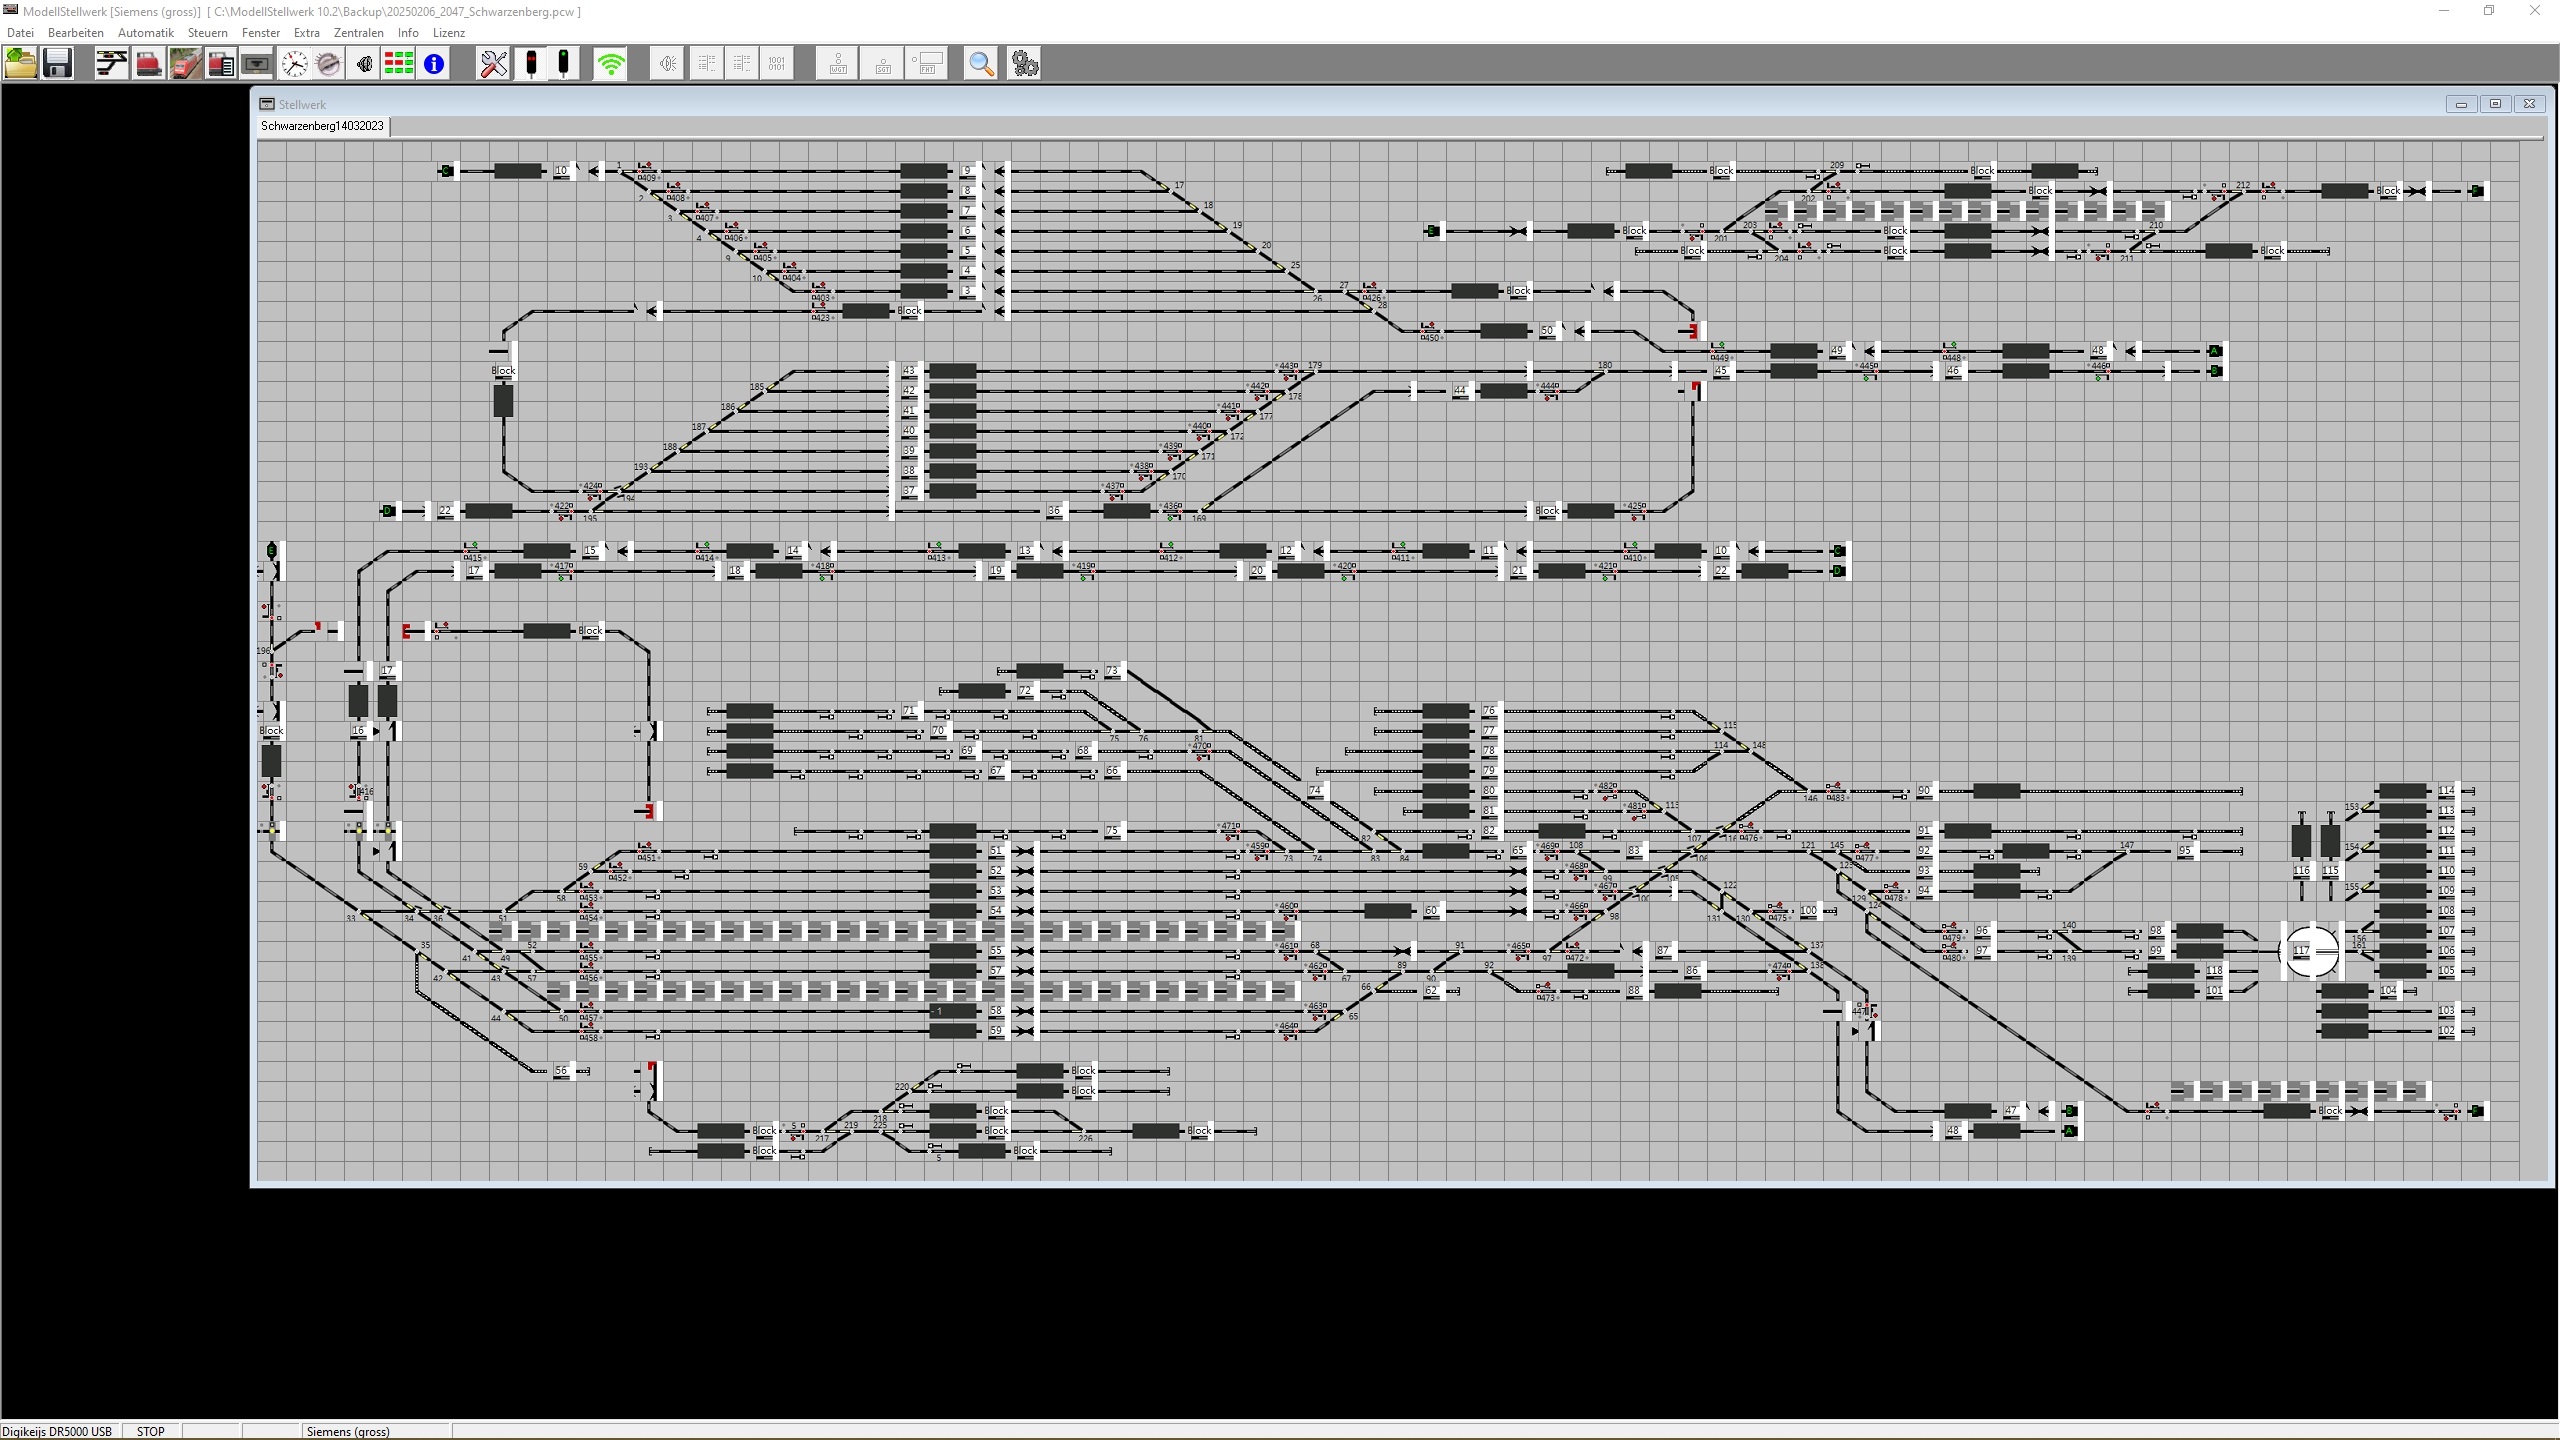Viewport: 2560px width, 1440px height.
Task: Click the red locomotive icon
Action: tap(148, 63)
